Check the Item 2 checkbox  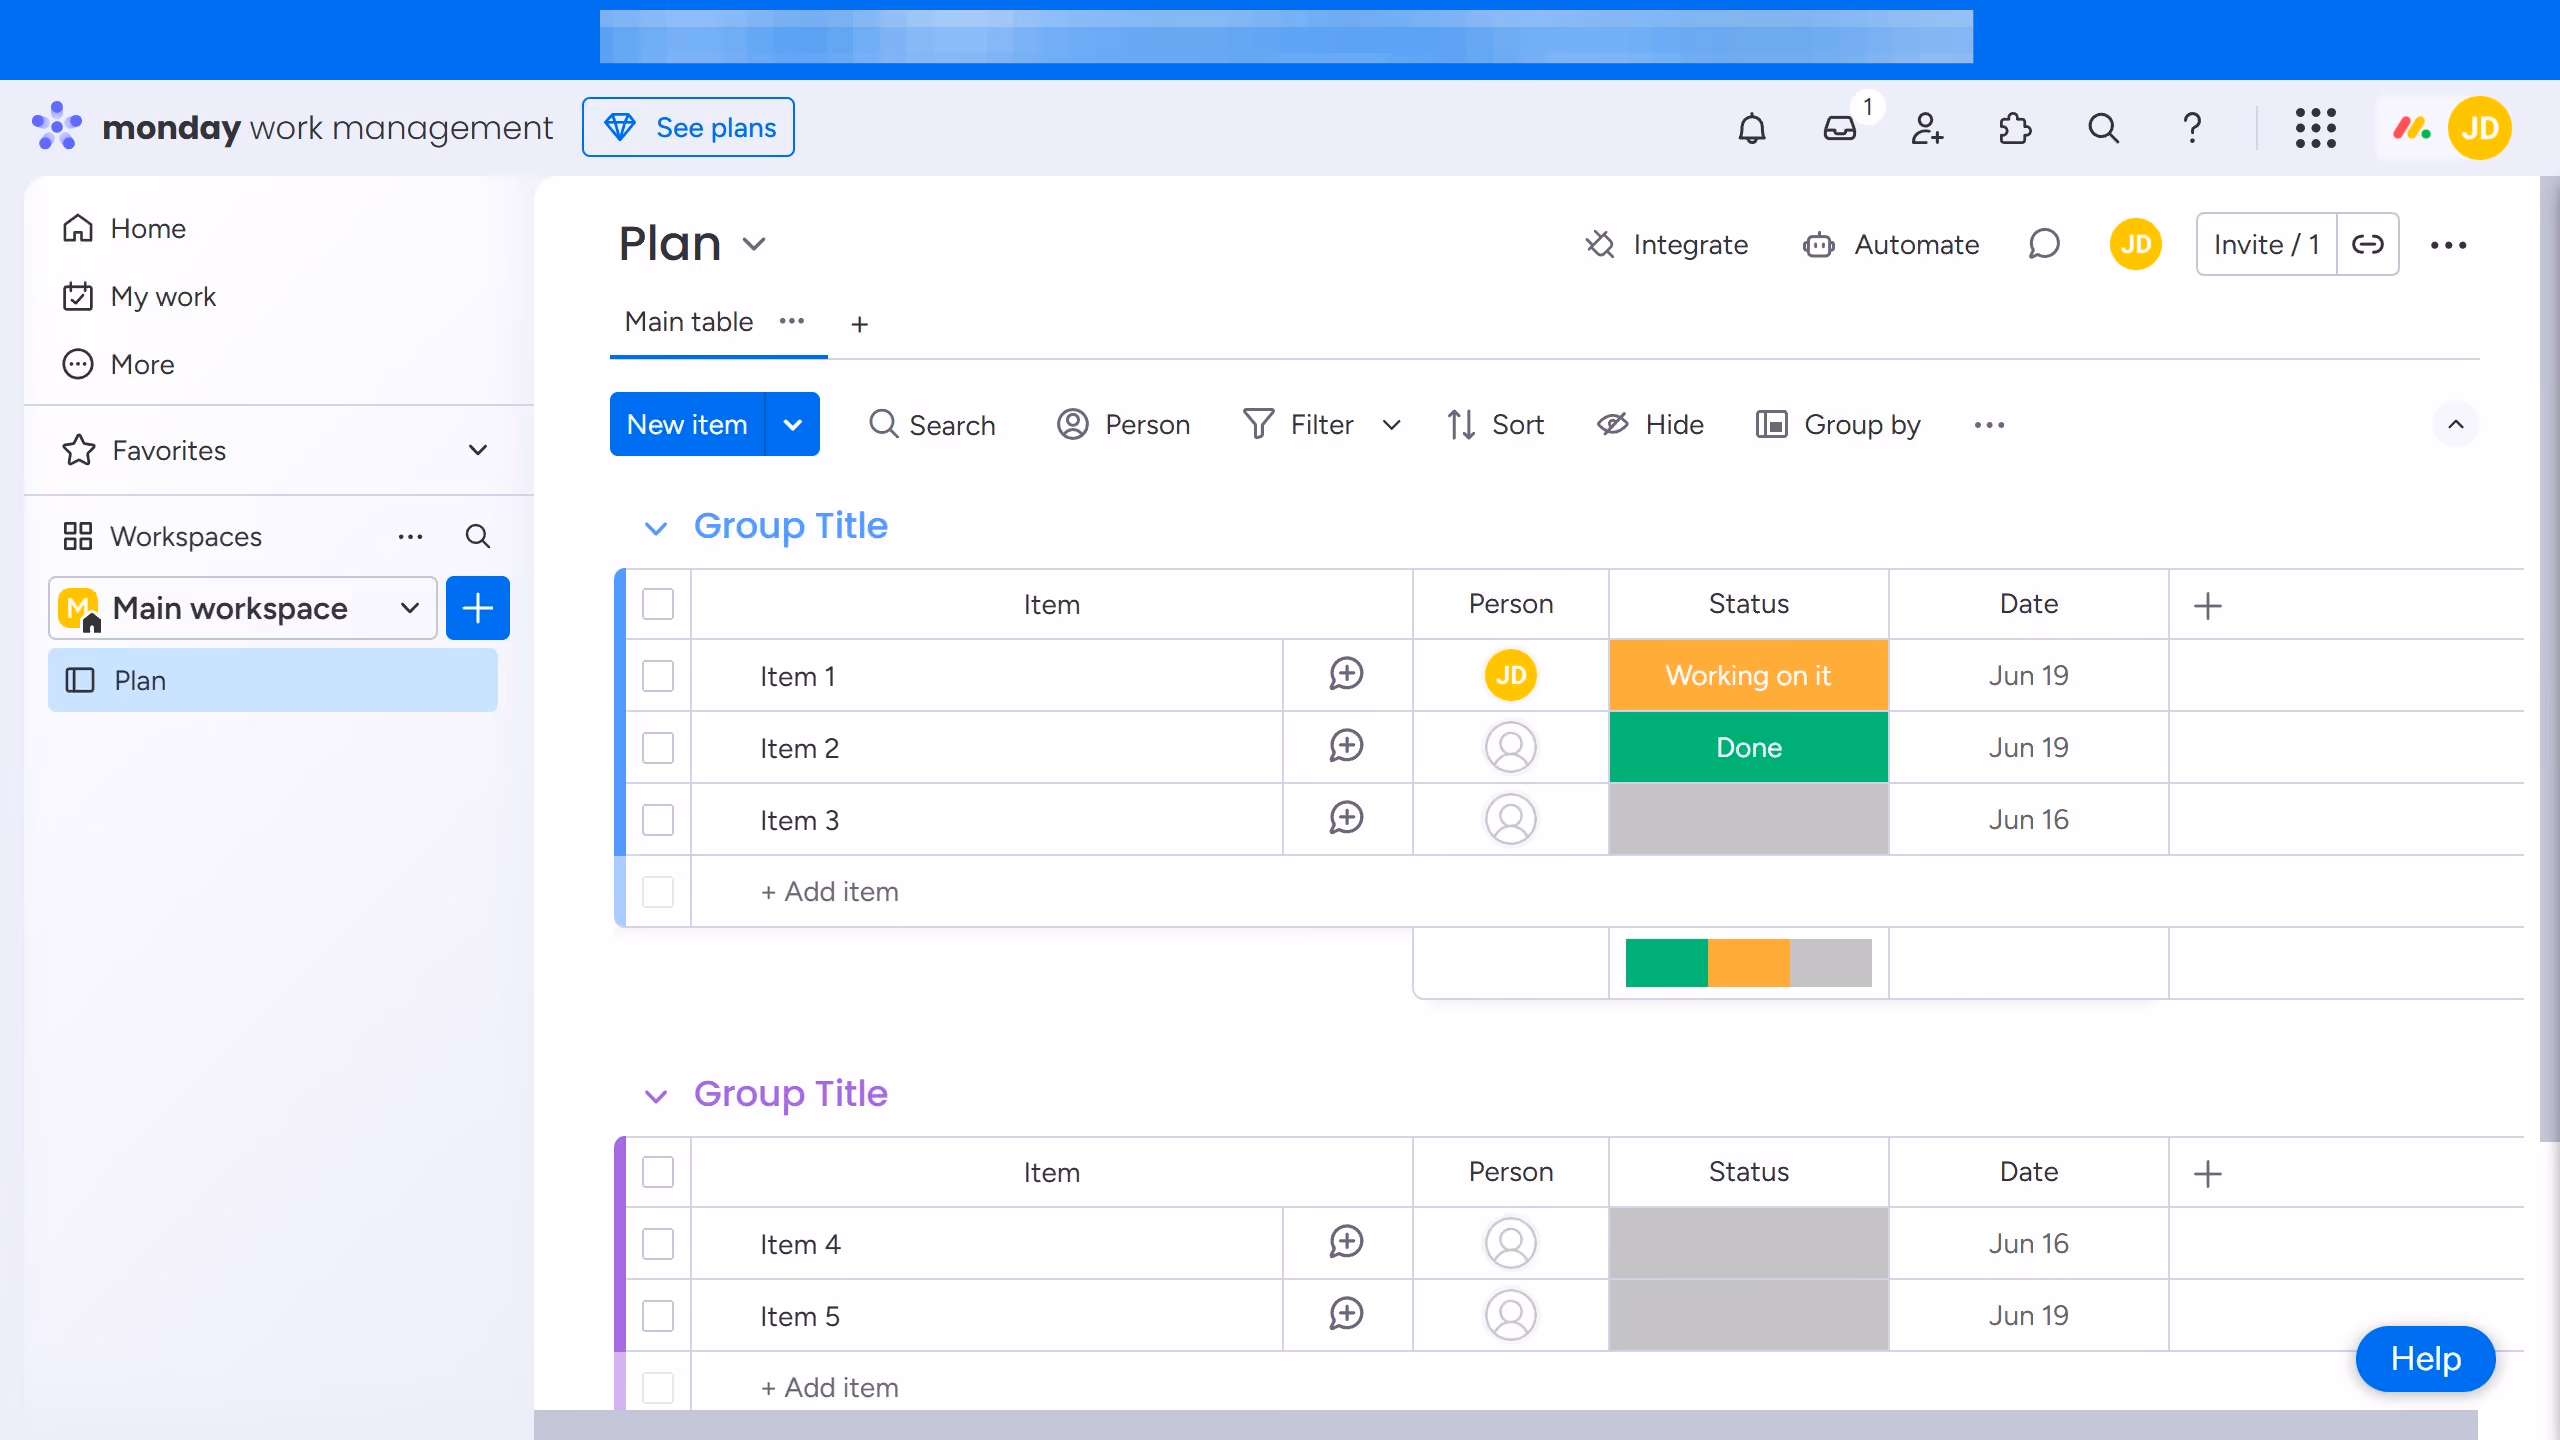tap(658, 748)
